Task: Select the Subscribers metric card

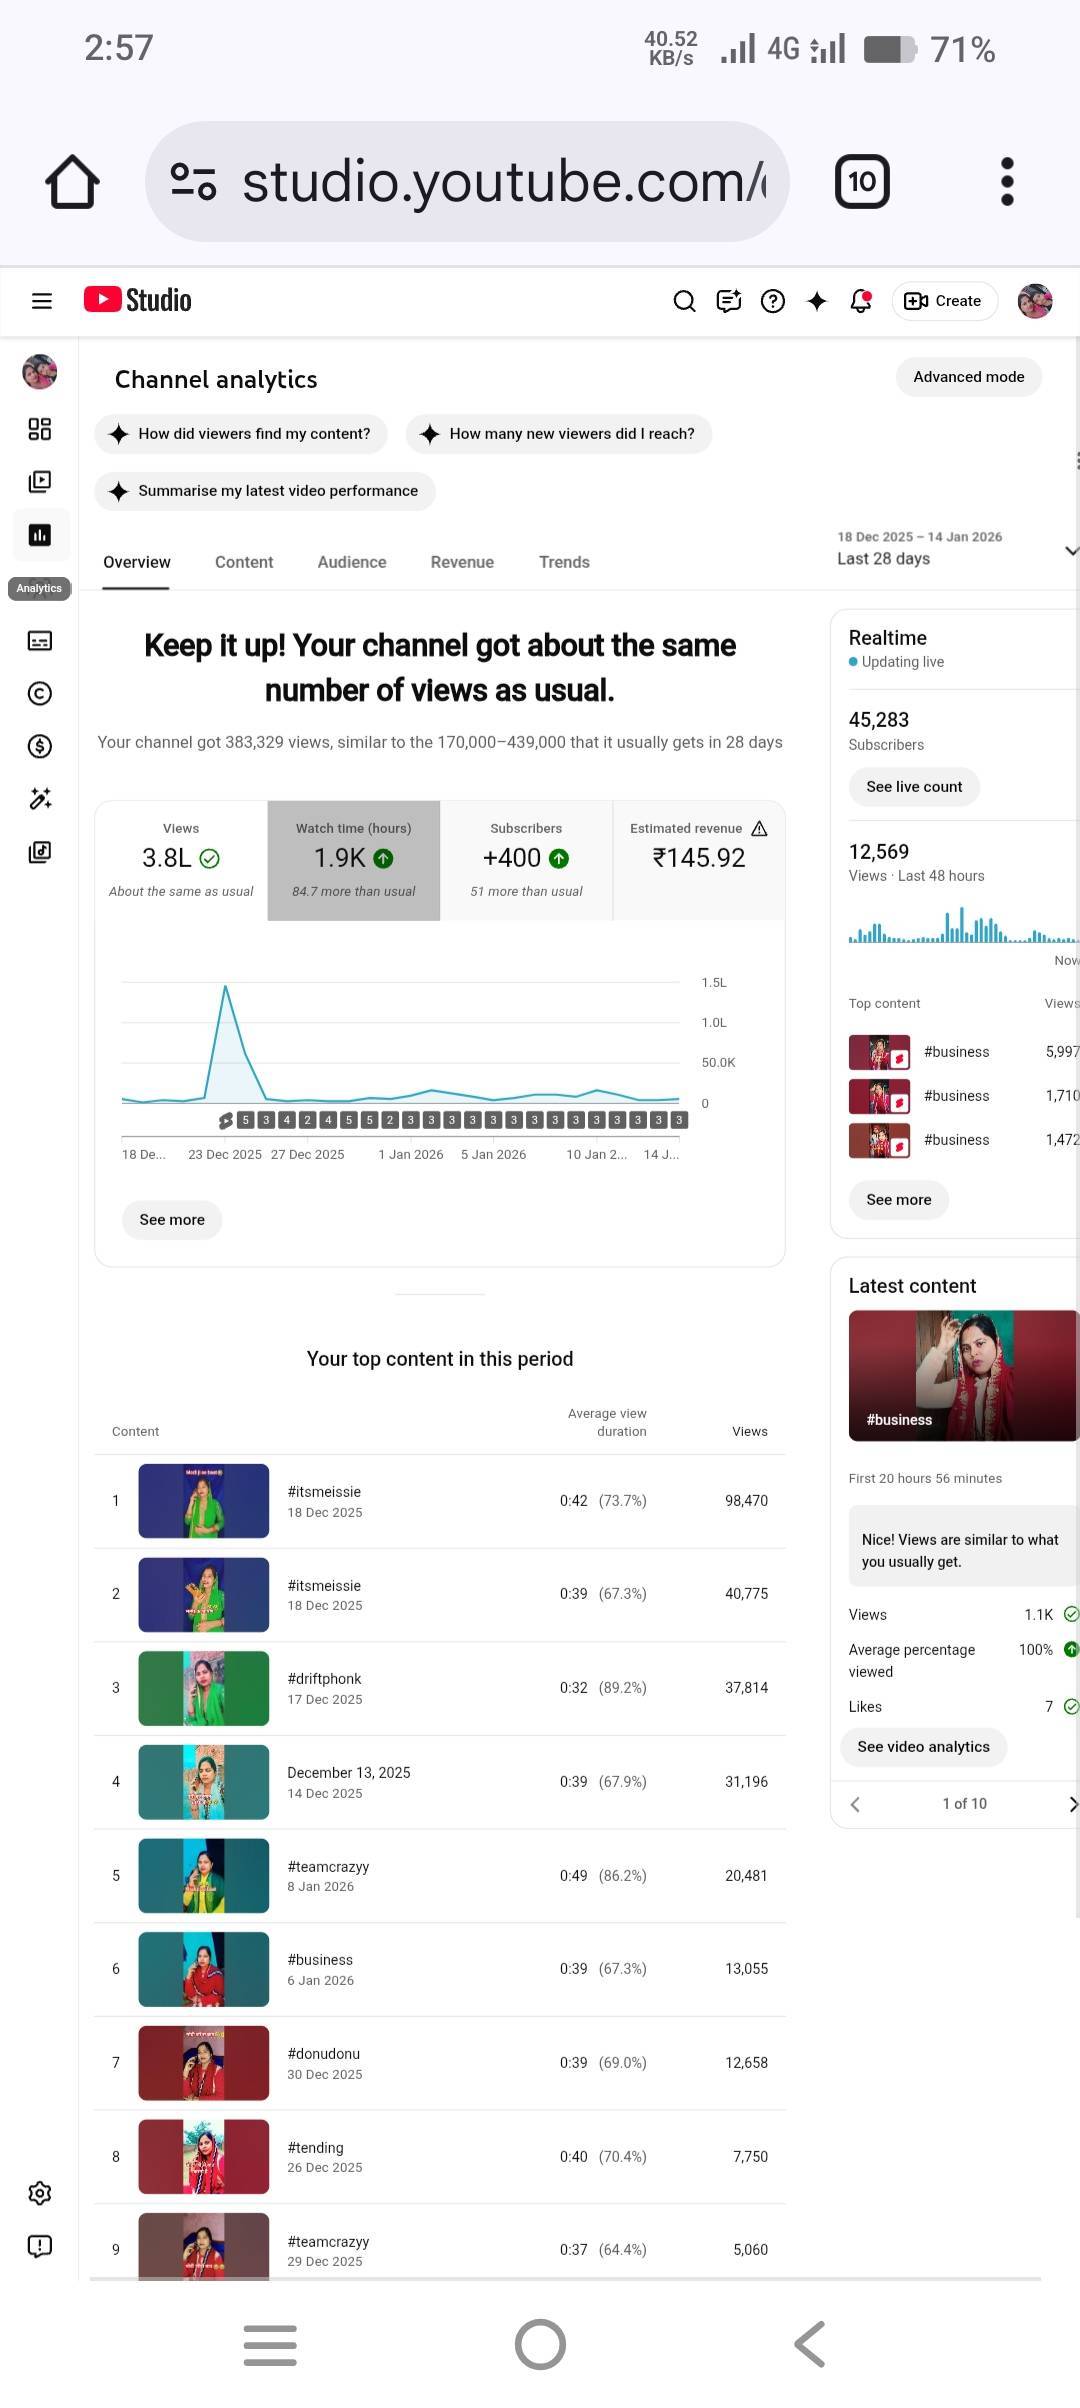Action: point(526,860)
